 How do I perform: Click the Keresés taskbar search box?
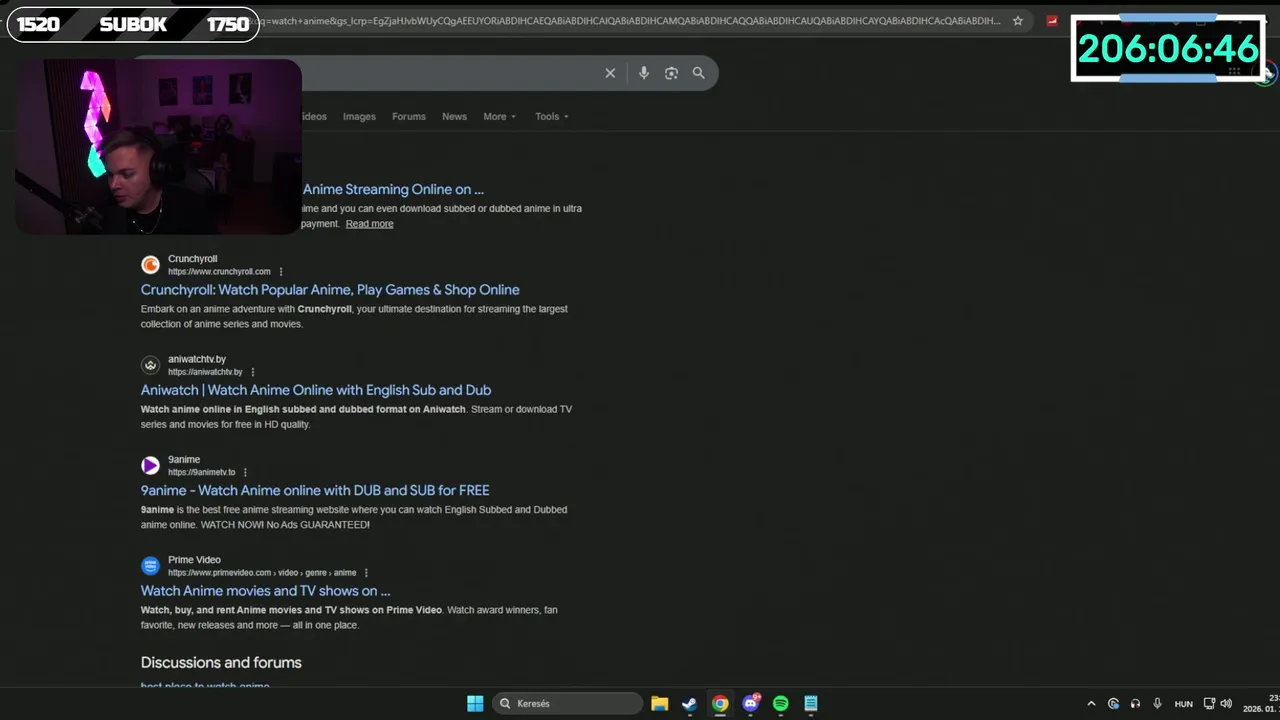[569, 703]
